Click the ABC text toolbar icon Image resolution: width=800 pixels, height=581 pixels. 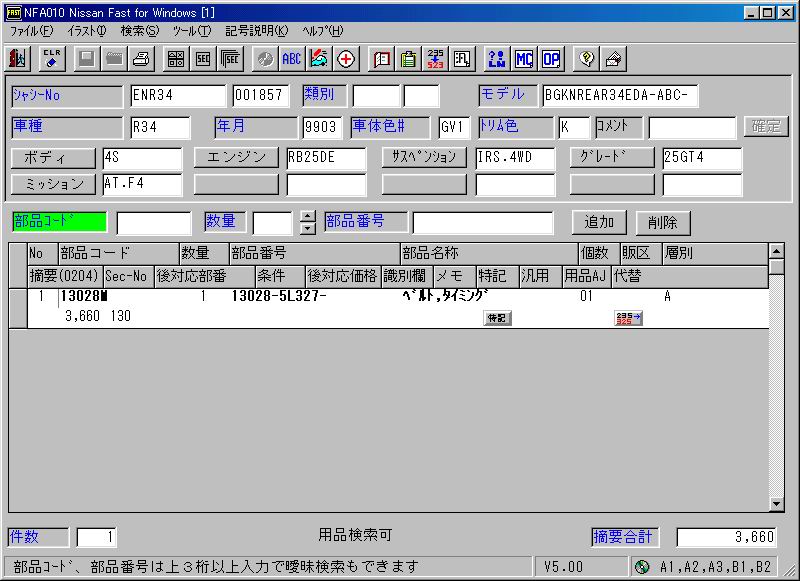291,59
